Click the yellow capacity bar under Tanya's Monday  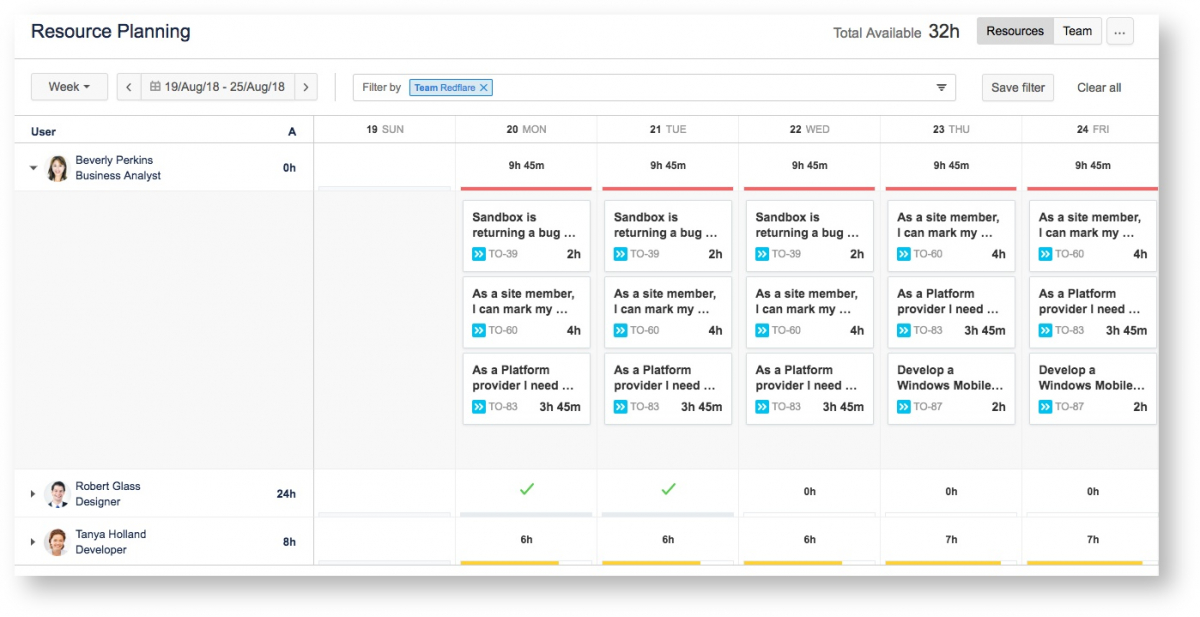click(x=510, y=563)
